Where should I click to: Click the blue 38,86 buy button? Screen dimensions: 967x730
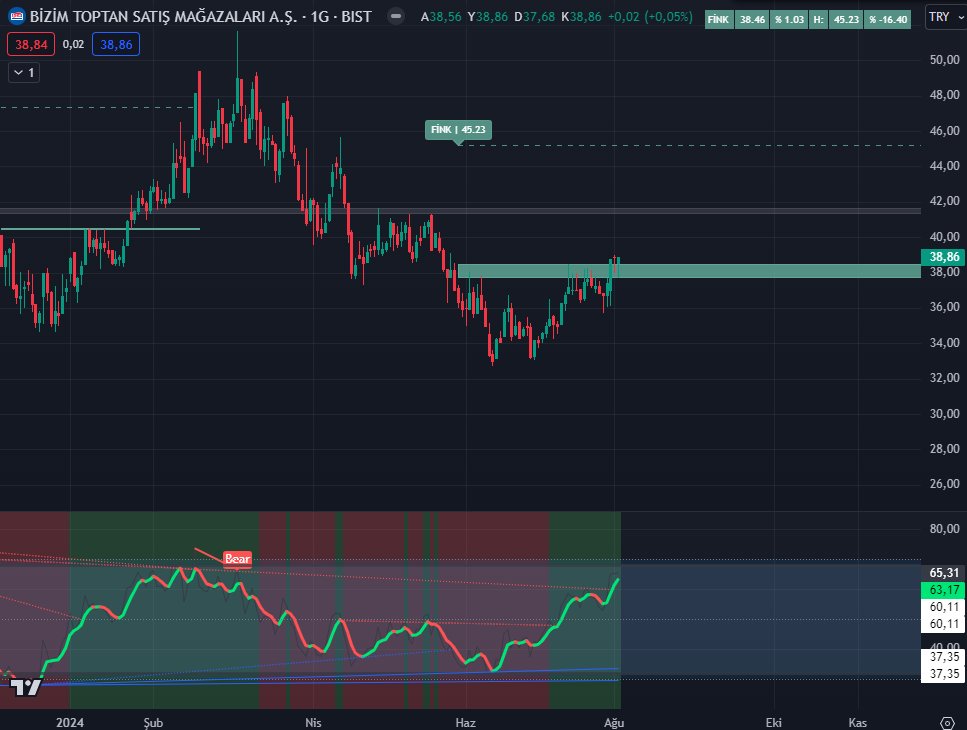coord(116,44)
